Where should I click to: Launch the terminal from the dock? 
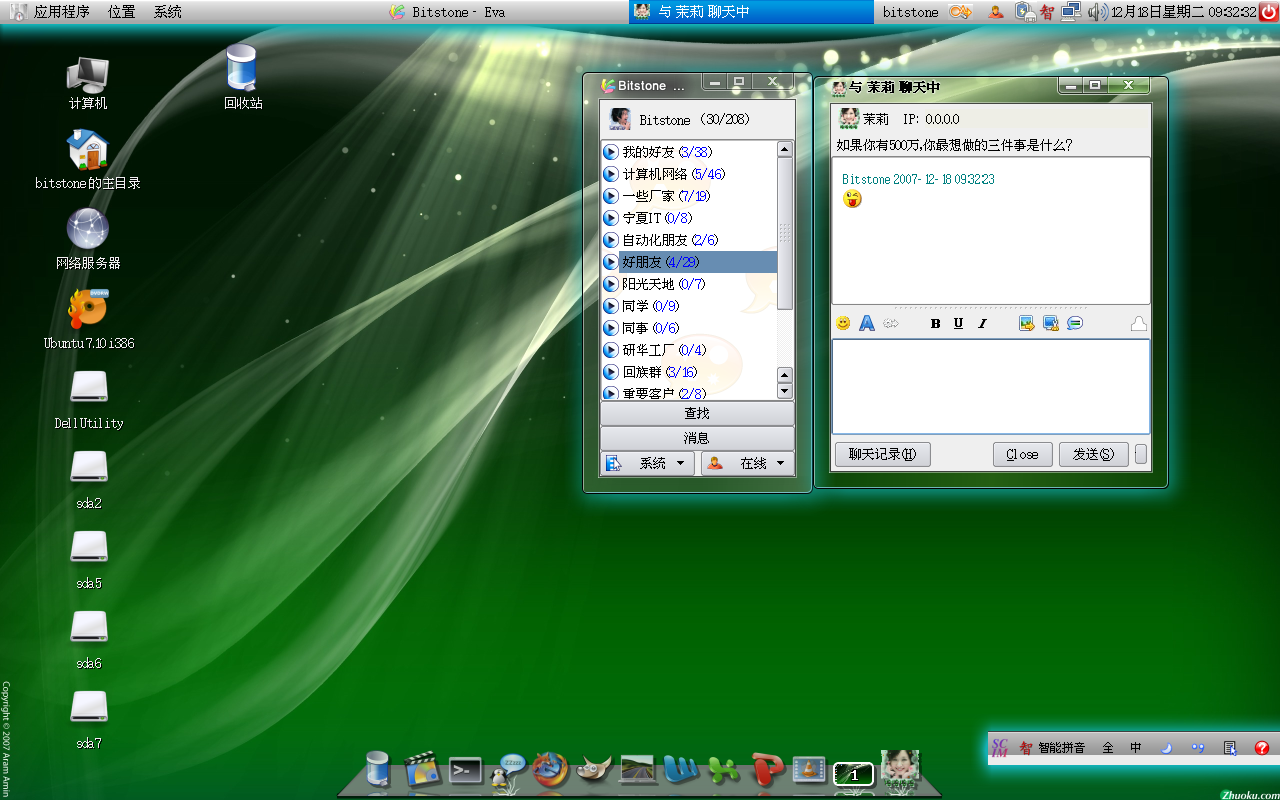click(466, 770)
